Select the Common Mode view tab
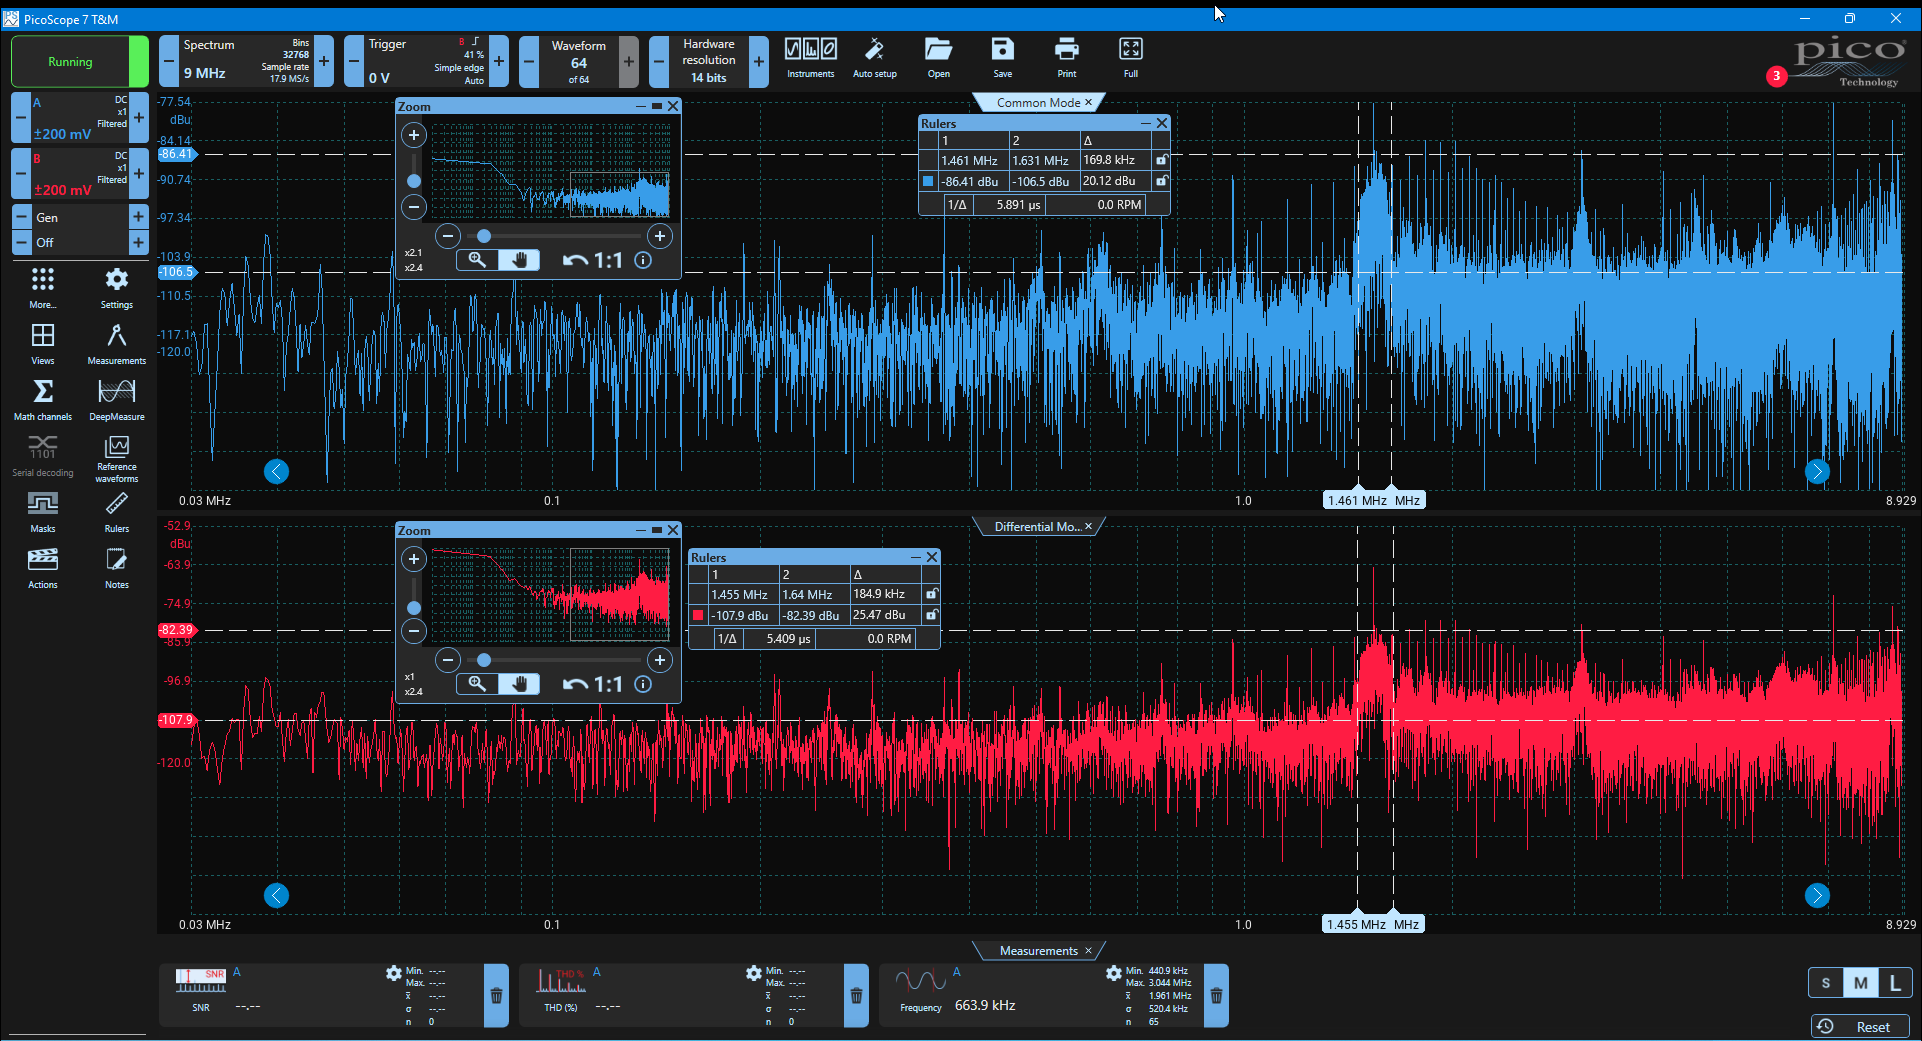 1038,102
